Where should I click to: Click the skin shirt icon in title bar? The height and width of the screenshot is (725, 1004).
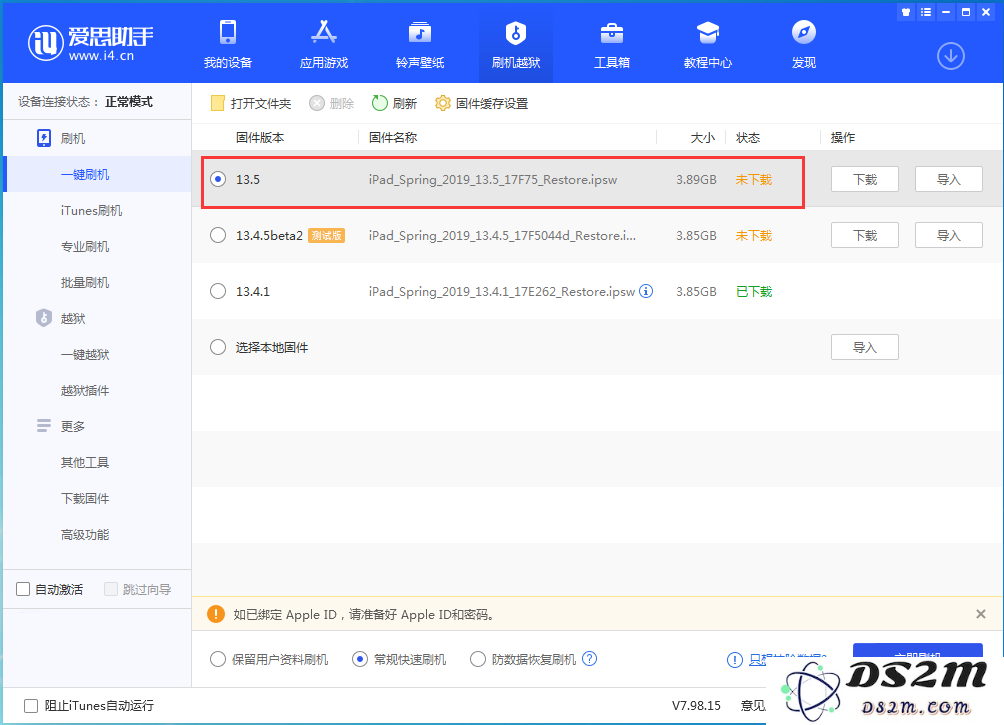(x=905, y=12)
